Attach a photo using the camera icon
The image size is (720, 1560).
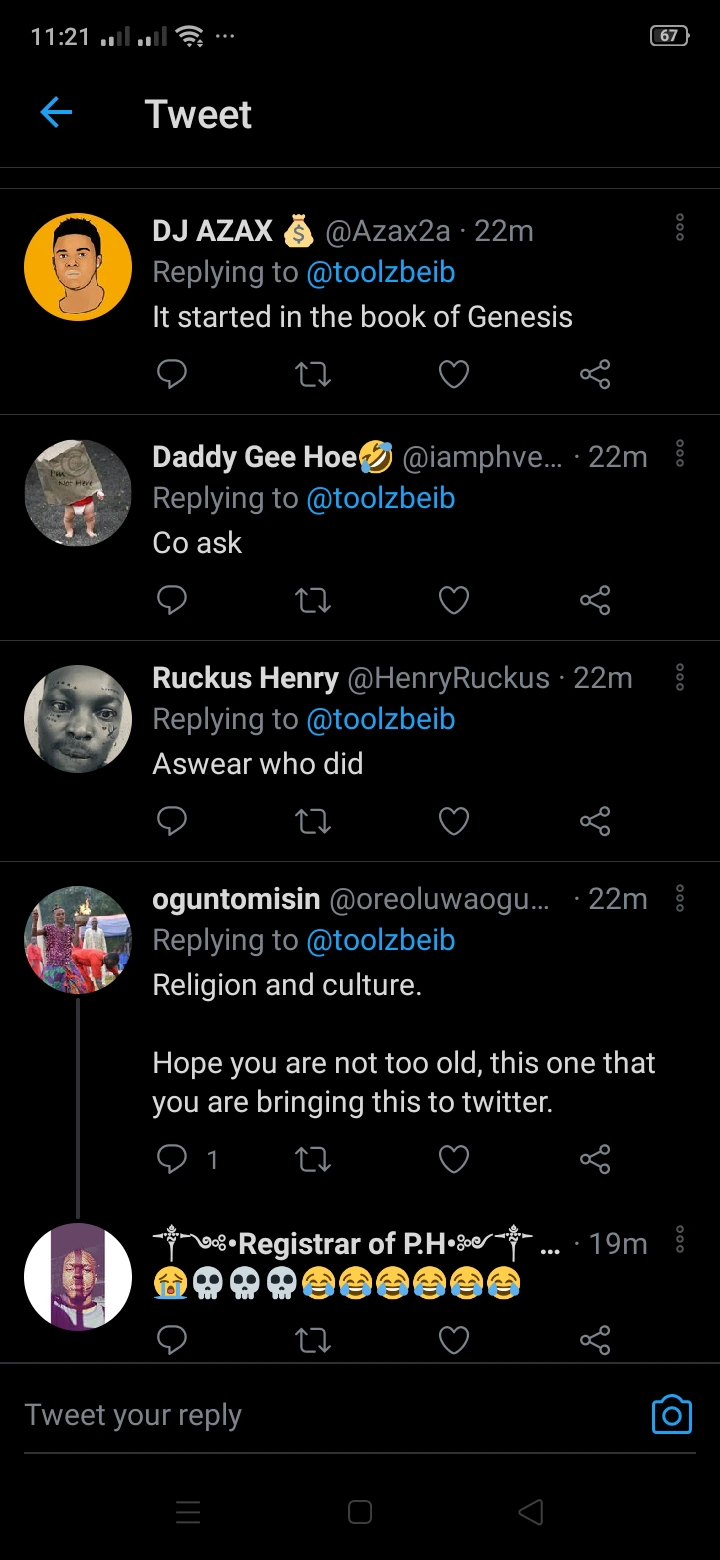pos(671,1414)
